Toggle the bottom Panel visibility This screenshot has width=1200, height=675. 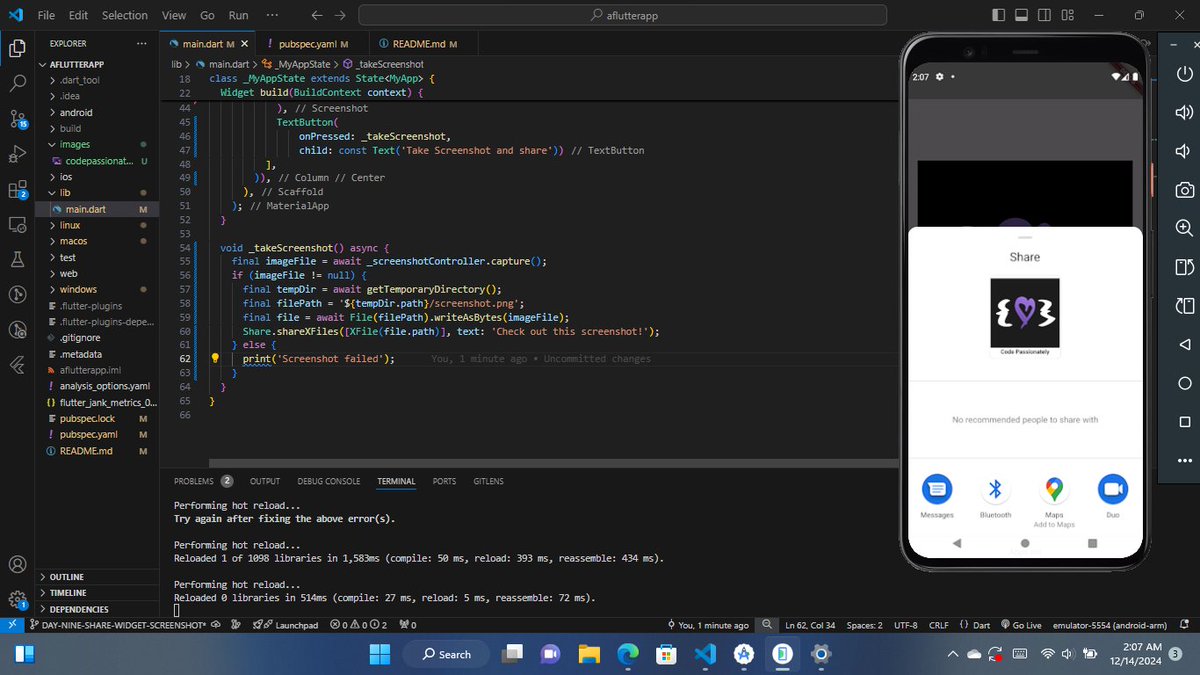point(1022,14)
